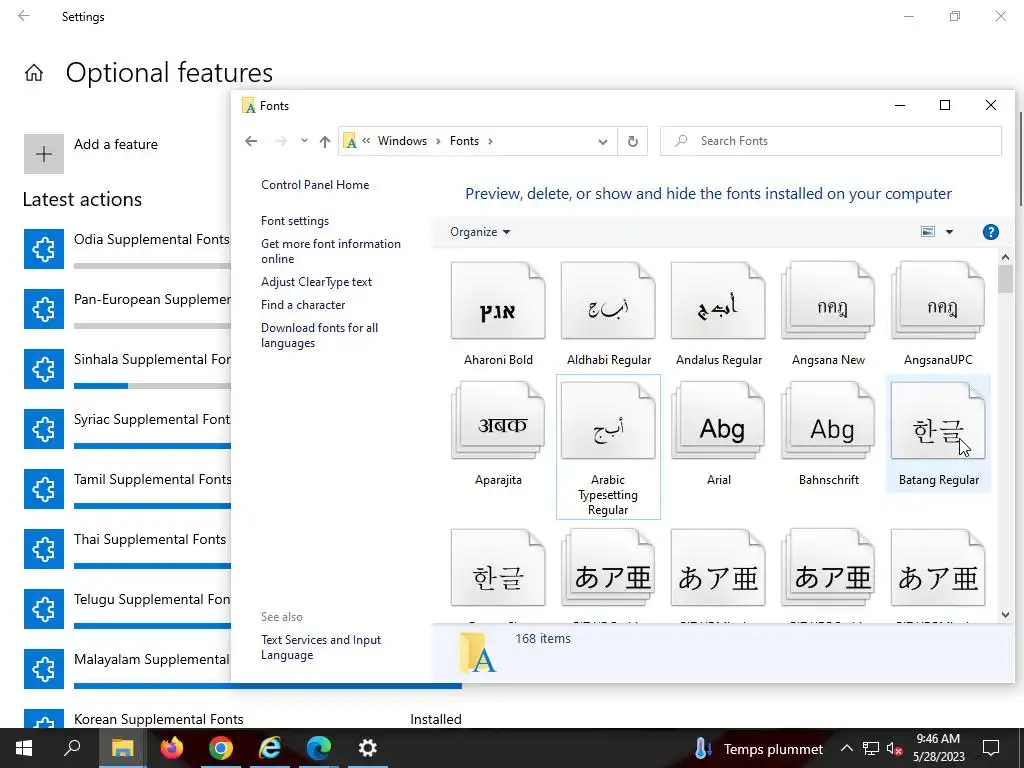Viewport: 1024px width, 768px height.
Task: Open recent locations dropdown arrow
Action: point(304,140)
